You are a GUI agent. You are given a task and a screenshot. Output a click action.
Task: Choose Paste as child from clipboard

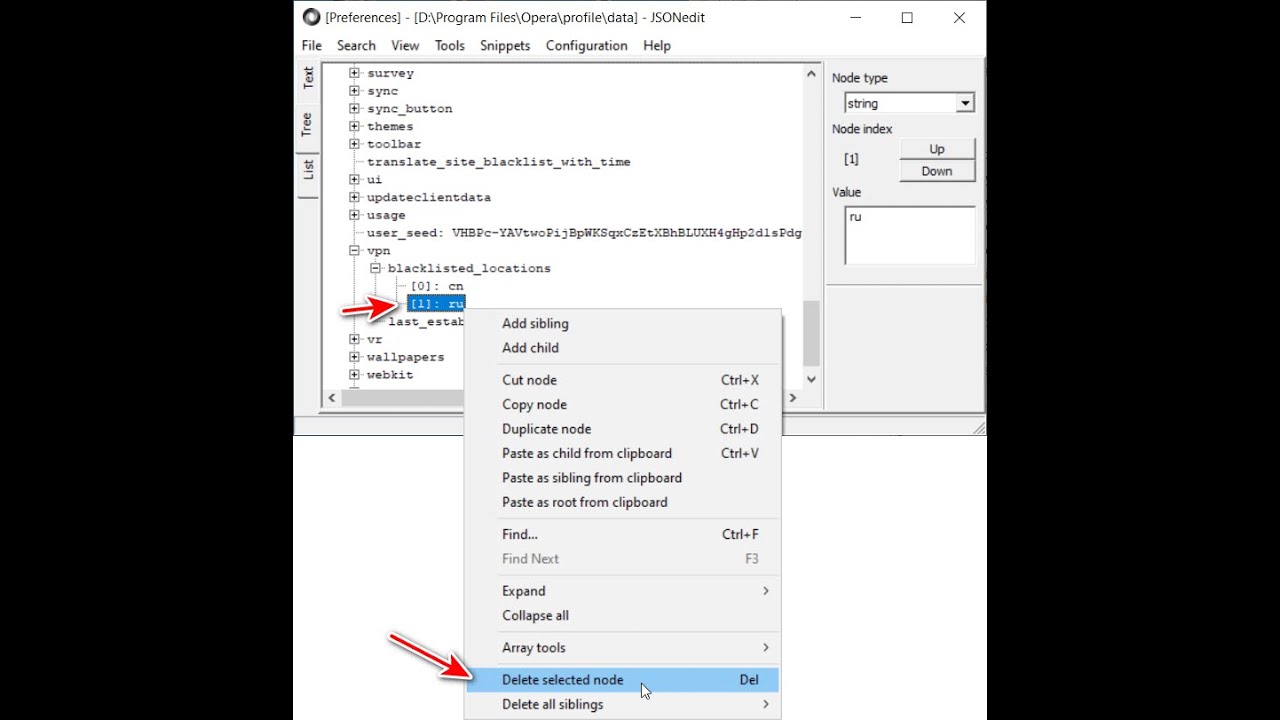(x=622, y=453)
